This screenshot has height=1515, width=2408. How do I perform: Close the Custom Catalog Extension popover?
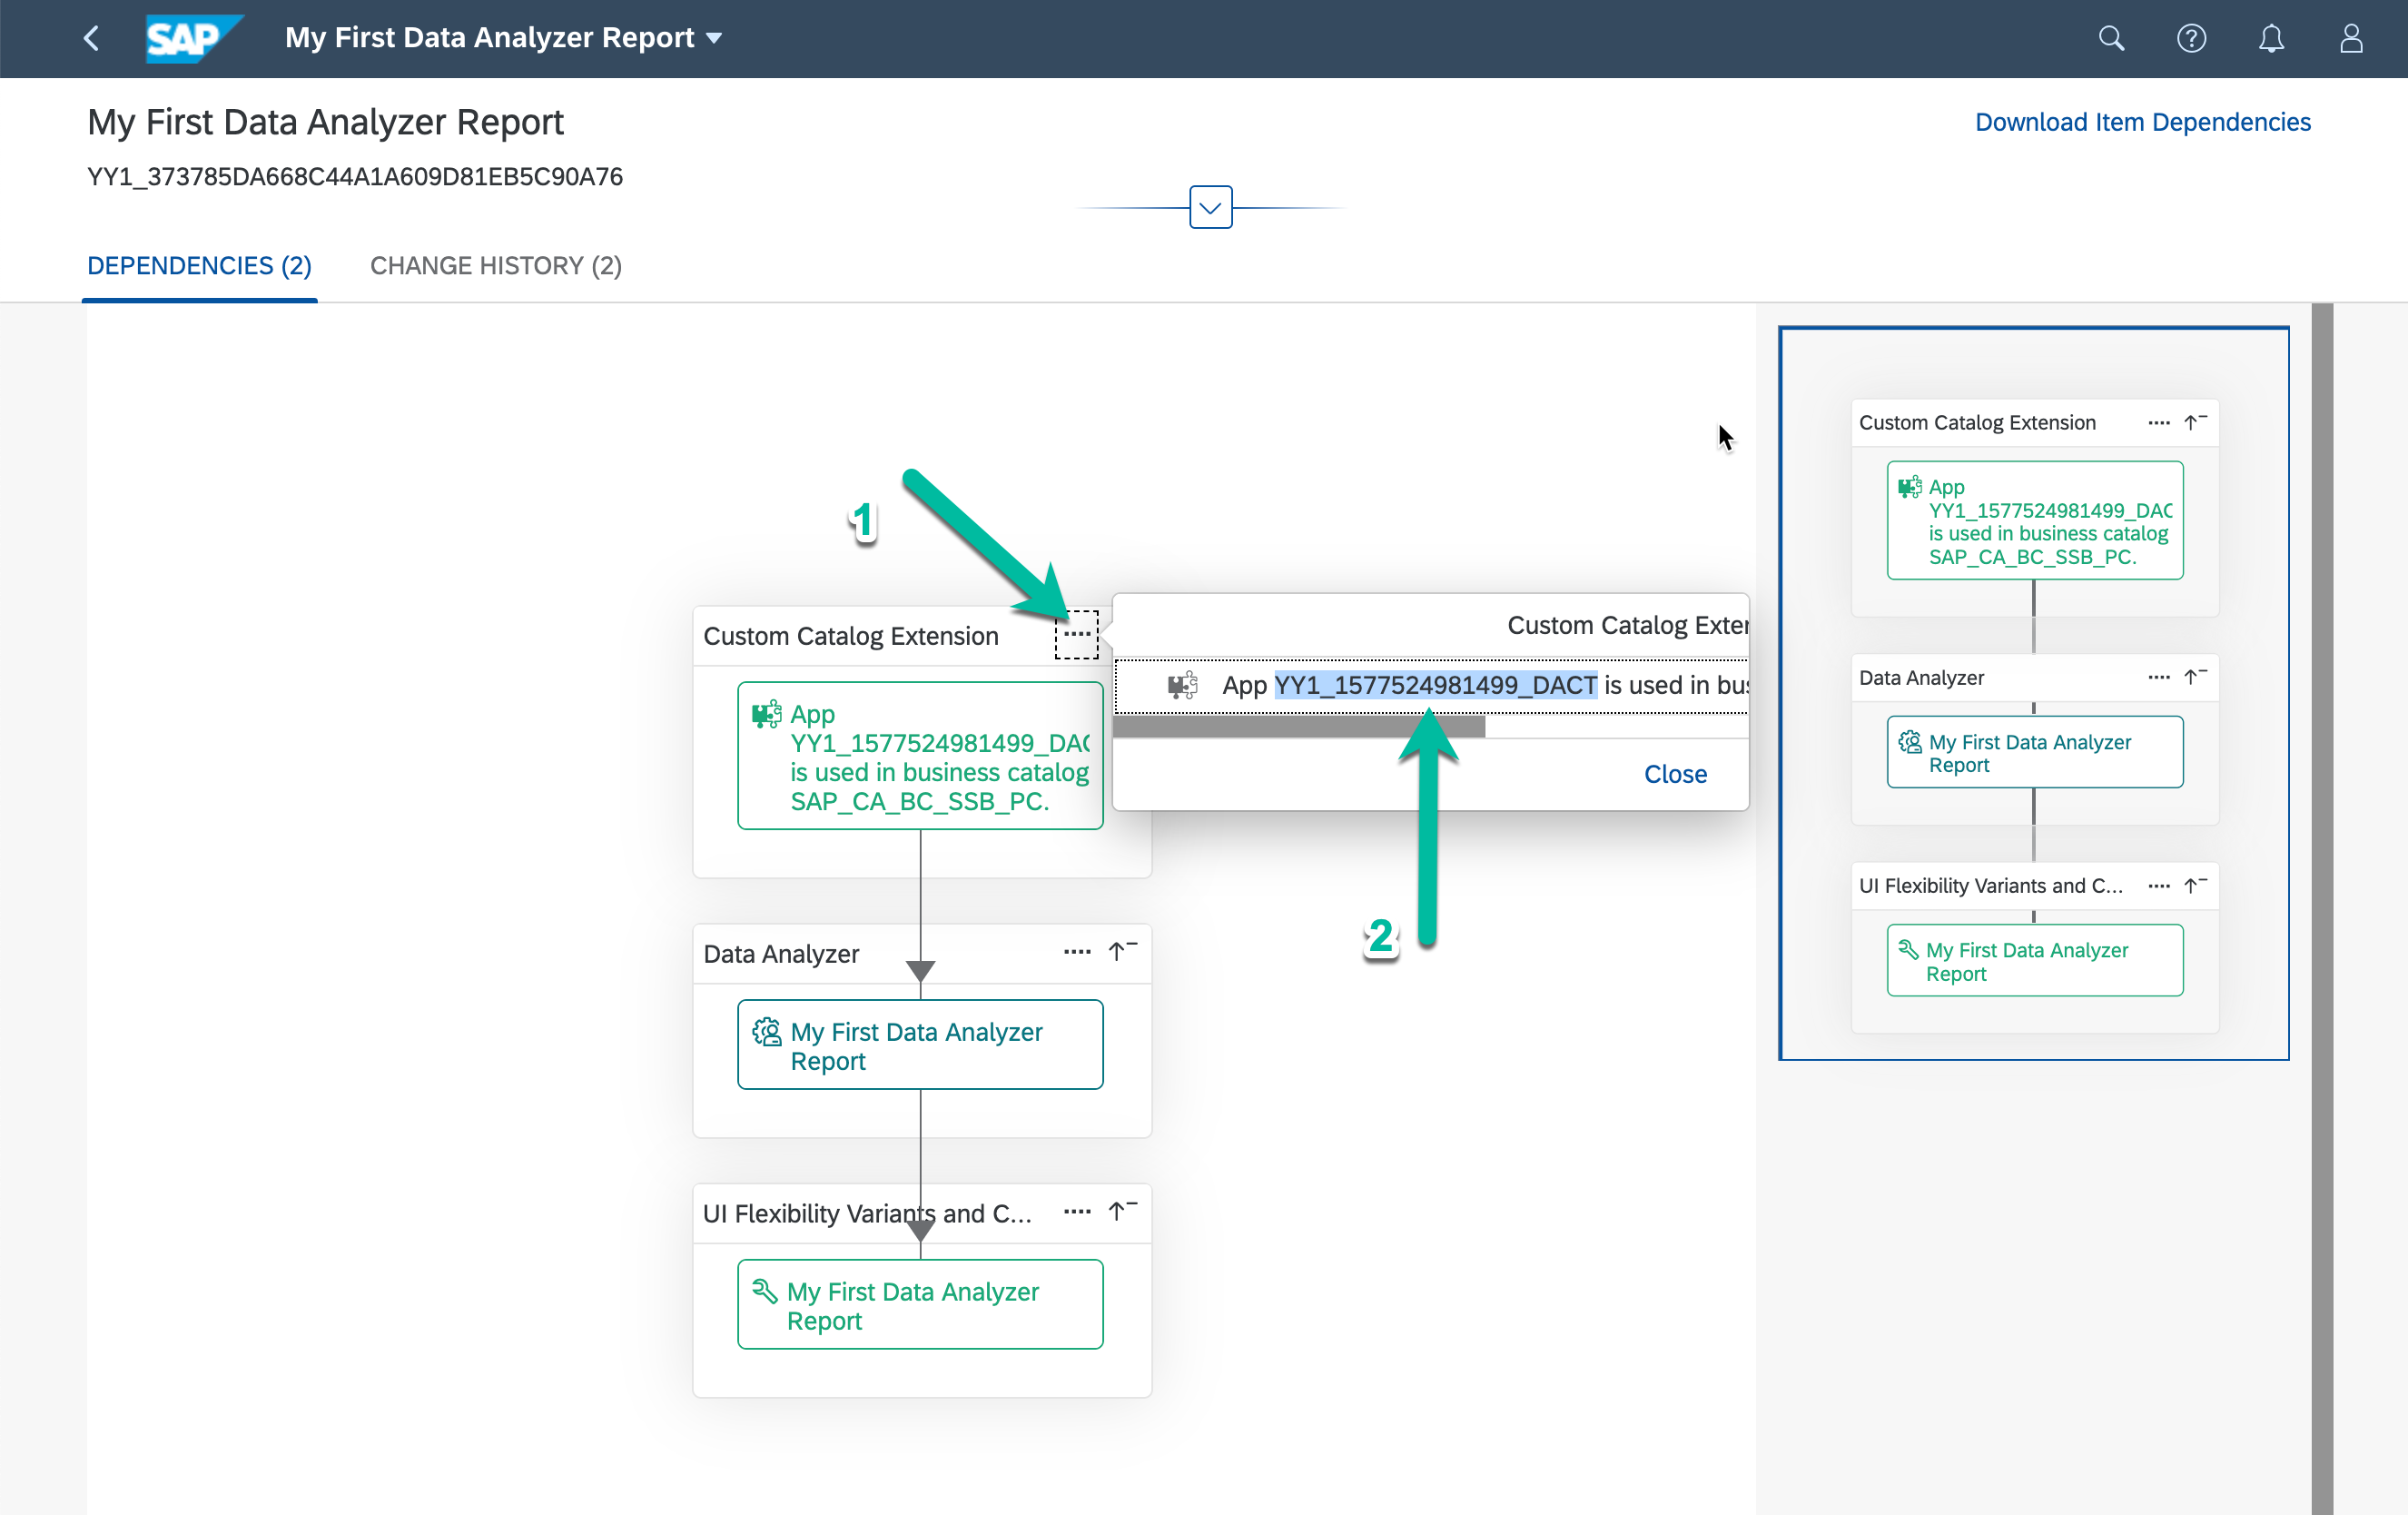coord(1674,773)
